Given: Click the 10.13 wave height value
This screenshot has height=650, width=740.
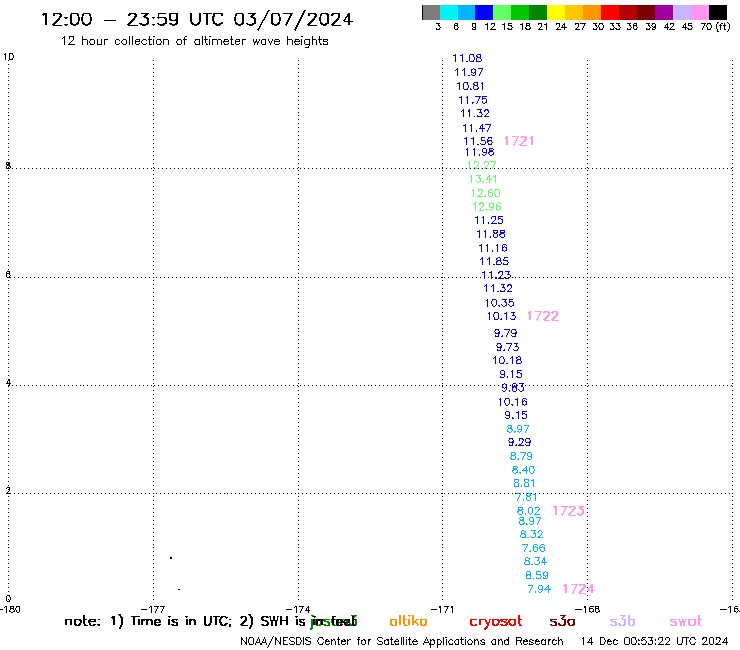Looking at the screenshot, I should [501, 317].
